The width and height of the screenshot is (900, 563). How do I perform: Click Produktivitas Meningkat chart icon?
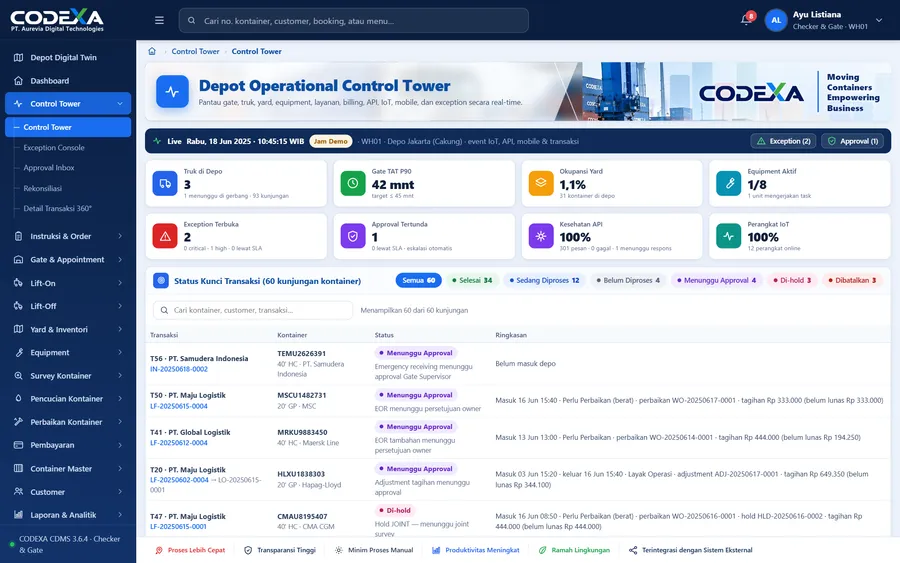[436, 550]
